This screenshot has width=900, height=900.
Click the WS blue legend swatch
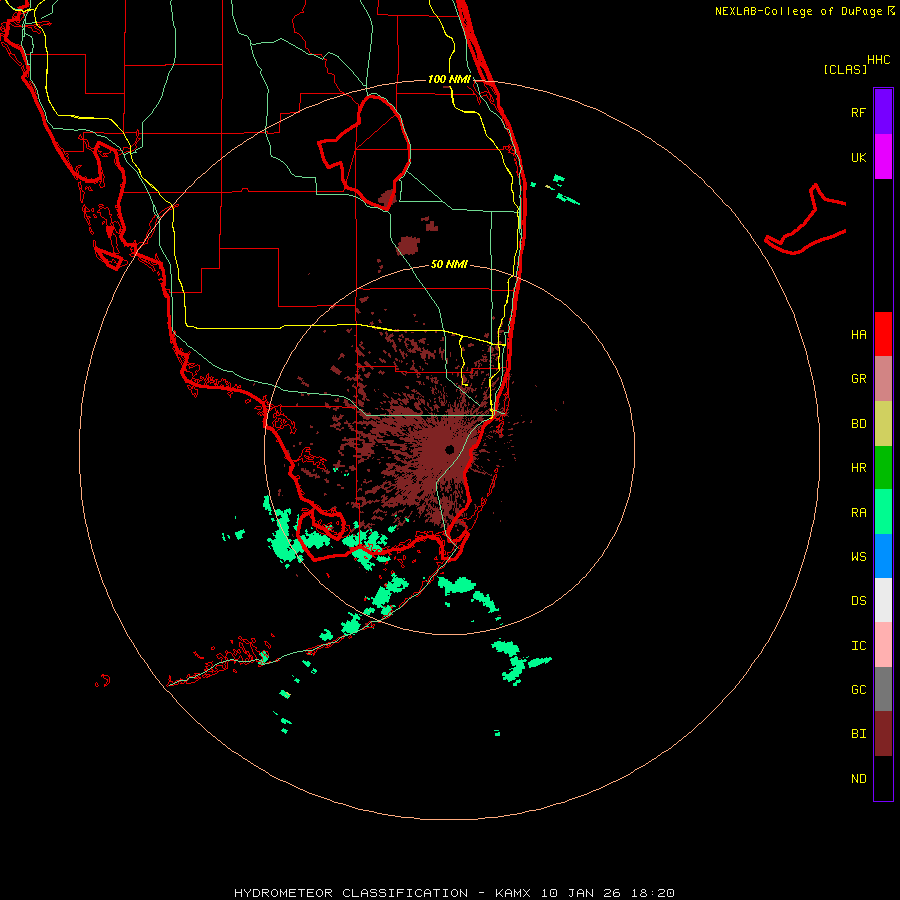click(883, 556)
